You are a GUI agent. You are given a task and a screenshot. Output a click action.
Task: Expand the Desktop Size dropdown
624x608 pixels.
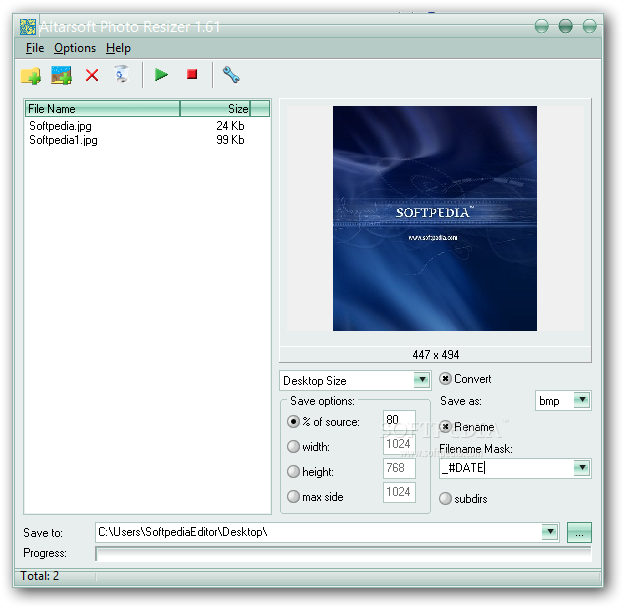click(x=422, y=380)
